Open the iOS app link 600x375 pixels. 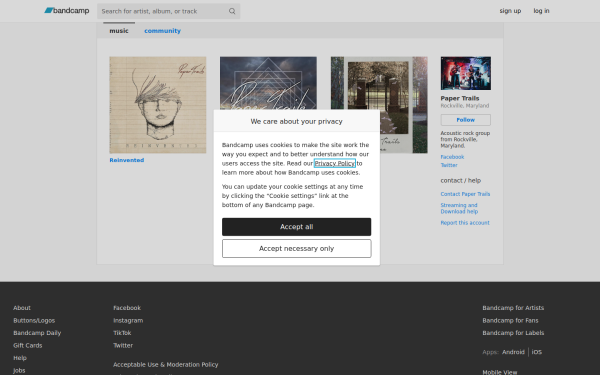tap(536, 352)
